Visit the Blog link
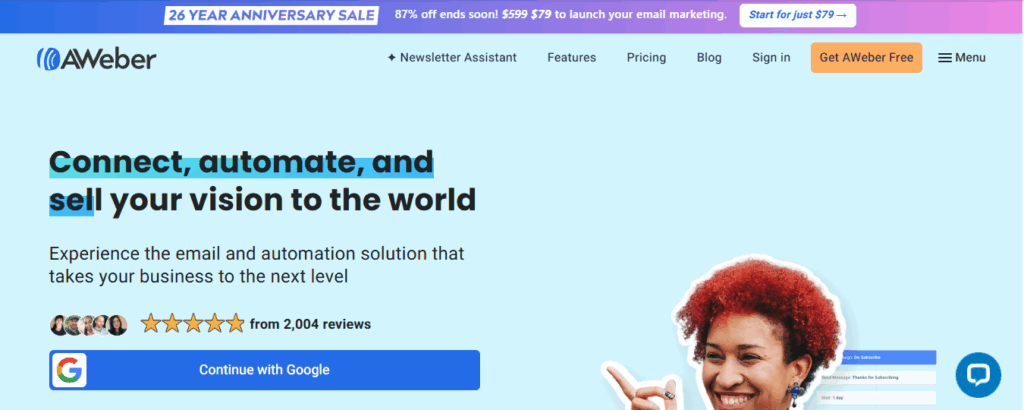 click(709, 57)
